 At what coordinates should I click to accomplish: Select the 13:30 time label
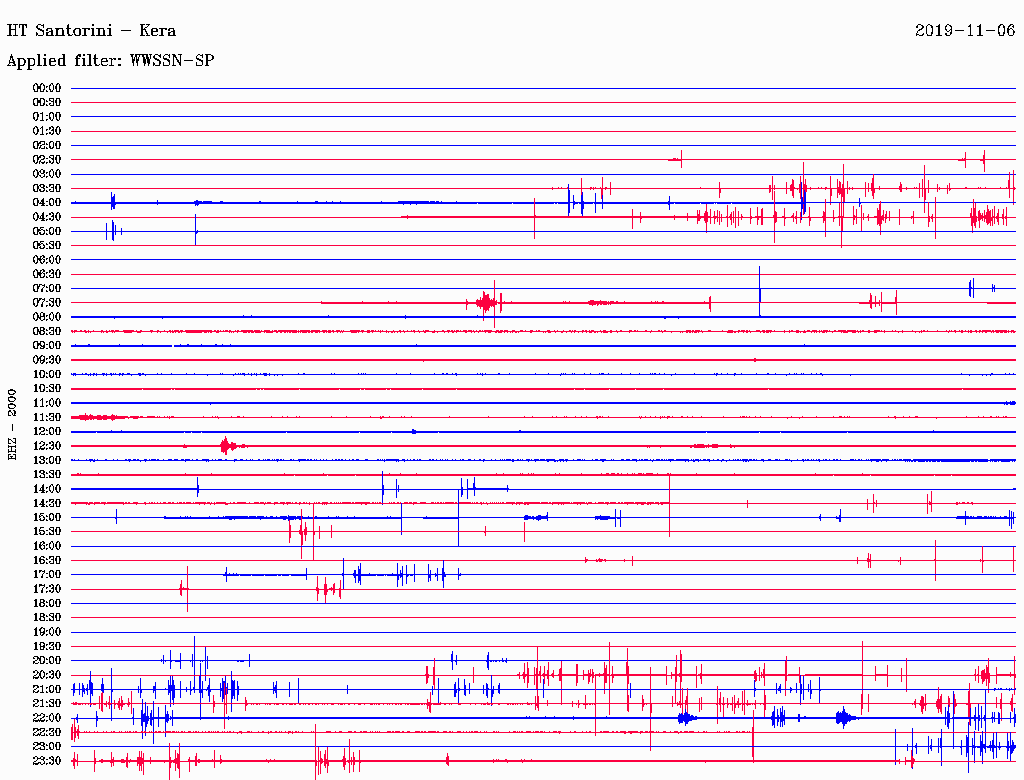[47, 475]
